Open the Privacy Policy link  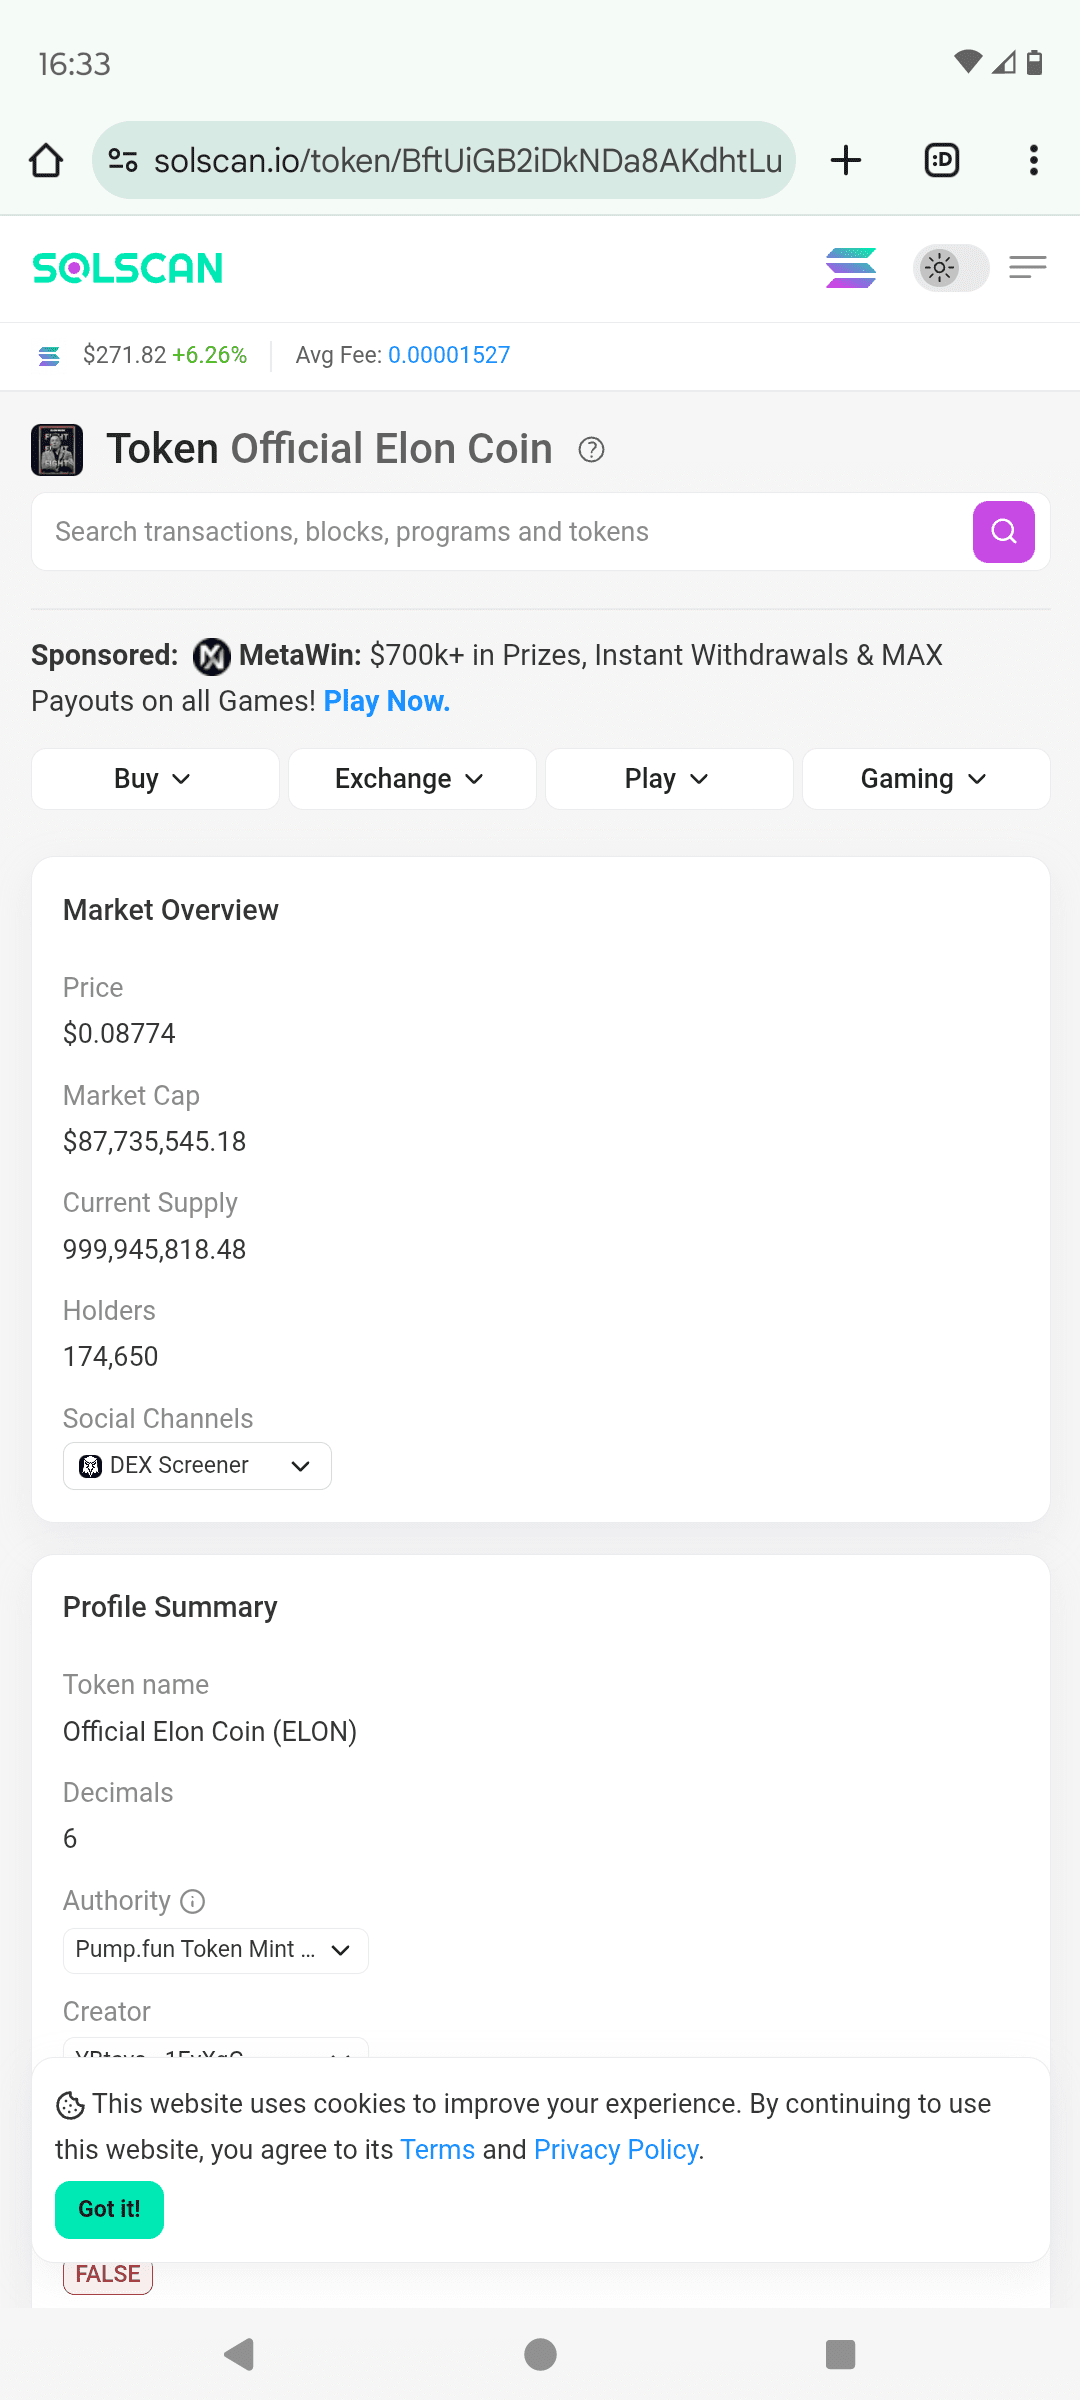pyautogui.click(x=617, y=2150)
